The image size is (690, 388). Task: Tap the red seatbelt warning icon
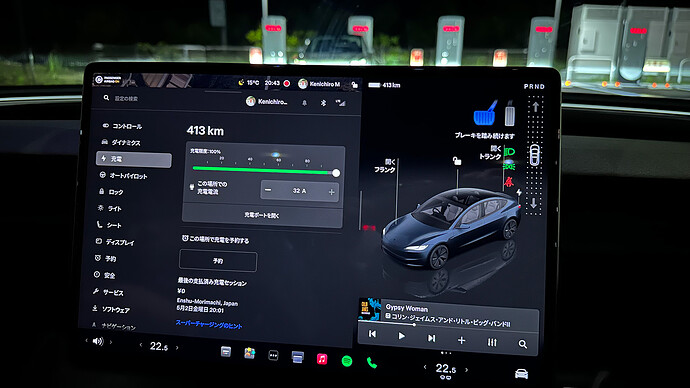click(509, 181)
